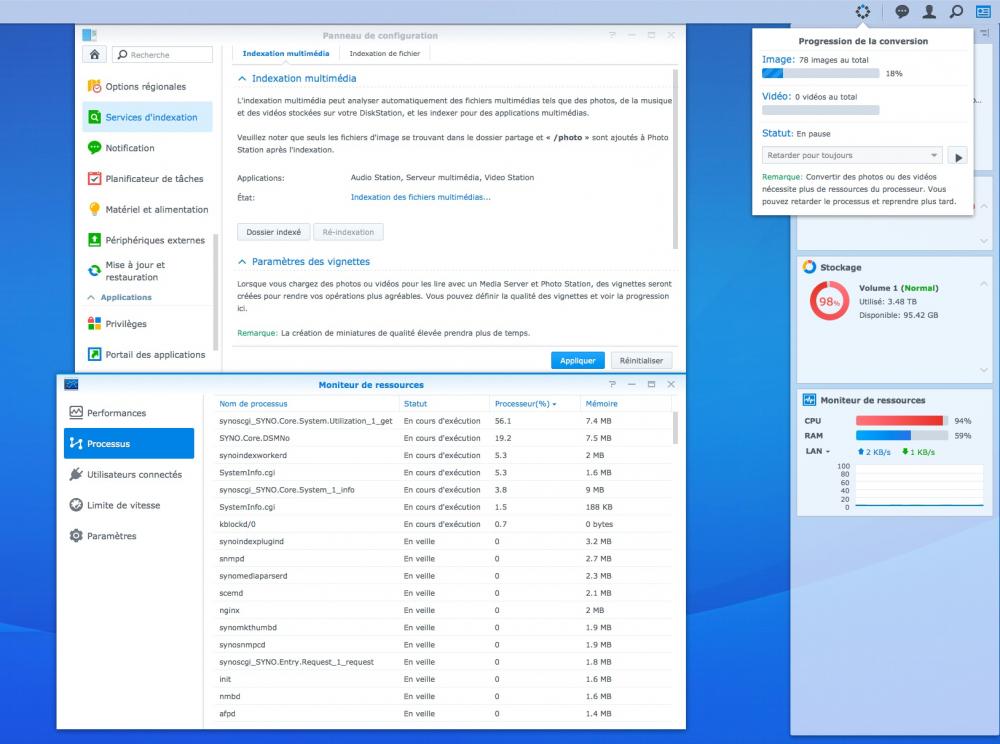Select the synomkthumbd process row
Viewport: 1000px width, 744px height.
(444, 627)
